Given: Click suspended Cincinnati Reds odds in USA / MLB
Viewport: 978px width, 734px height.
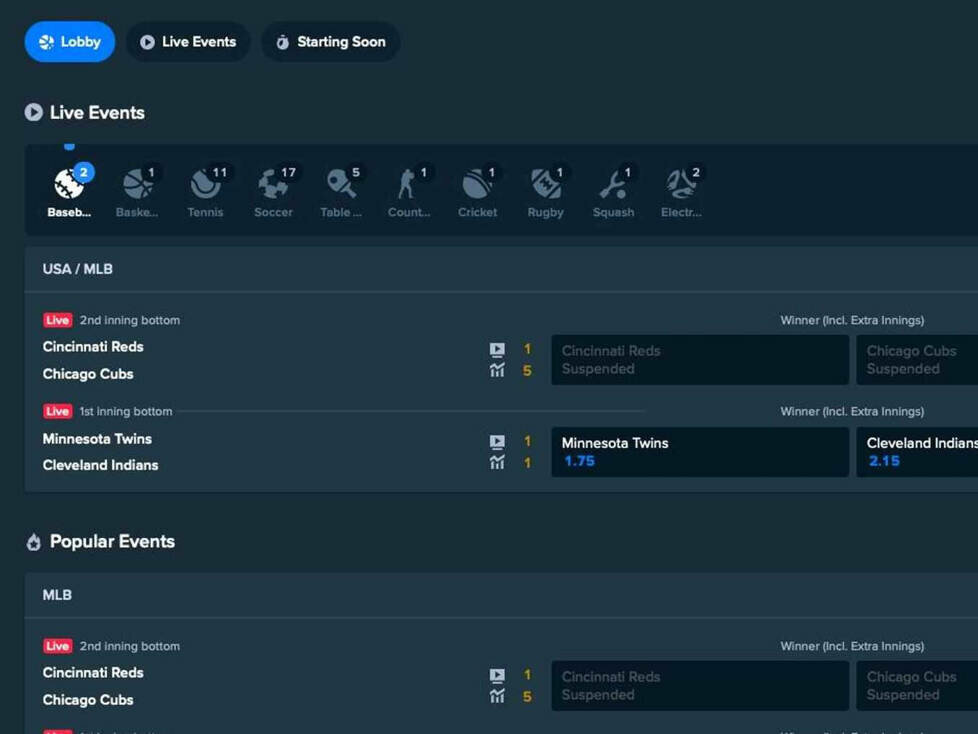Looking at the screenshot, I should coord(700,360).
